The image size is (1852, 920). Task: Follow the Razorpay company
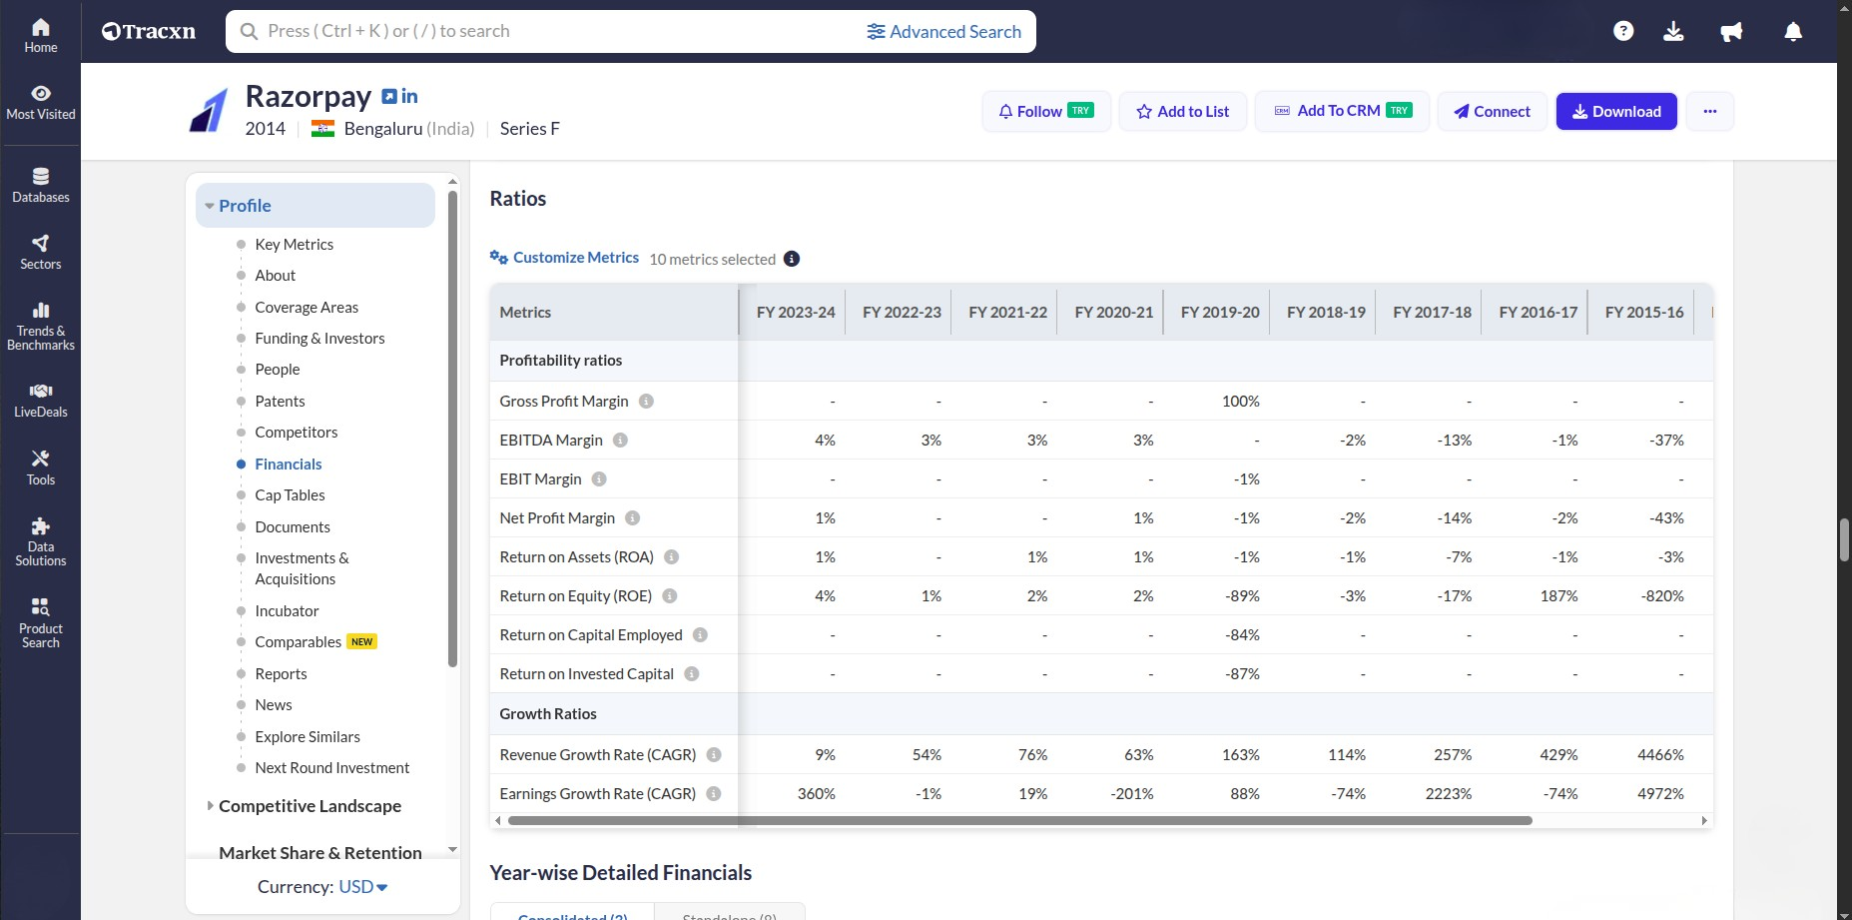pyautogui.click(x=1045, y=111)
